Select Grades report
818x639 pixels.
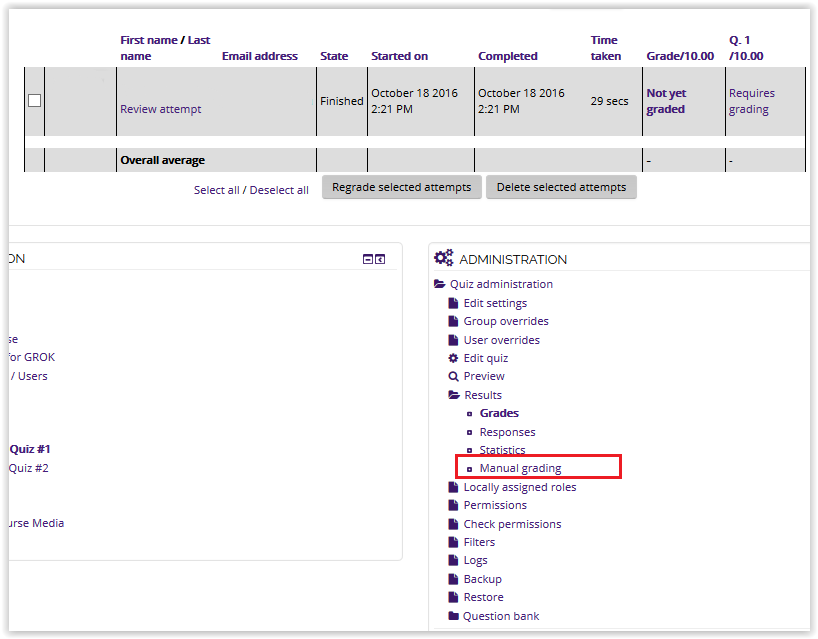(x=499, y=413)
